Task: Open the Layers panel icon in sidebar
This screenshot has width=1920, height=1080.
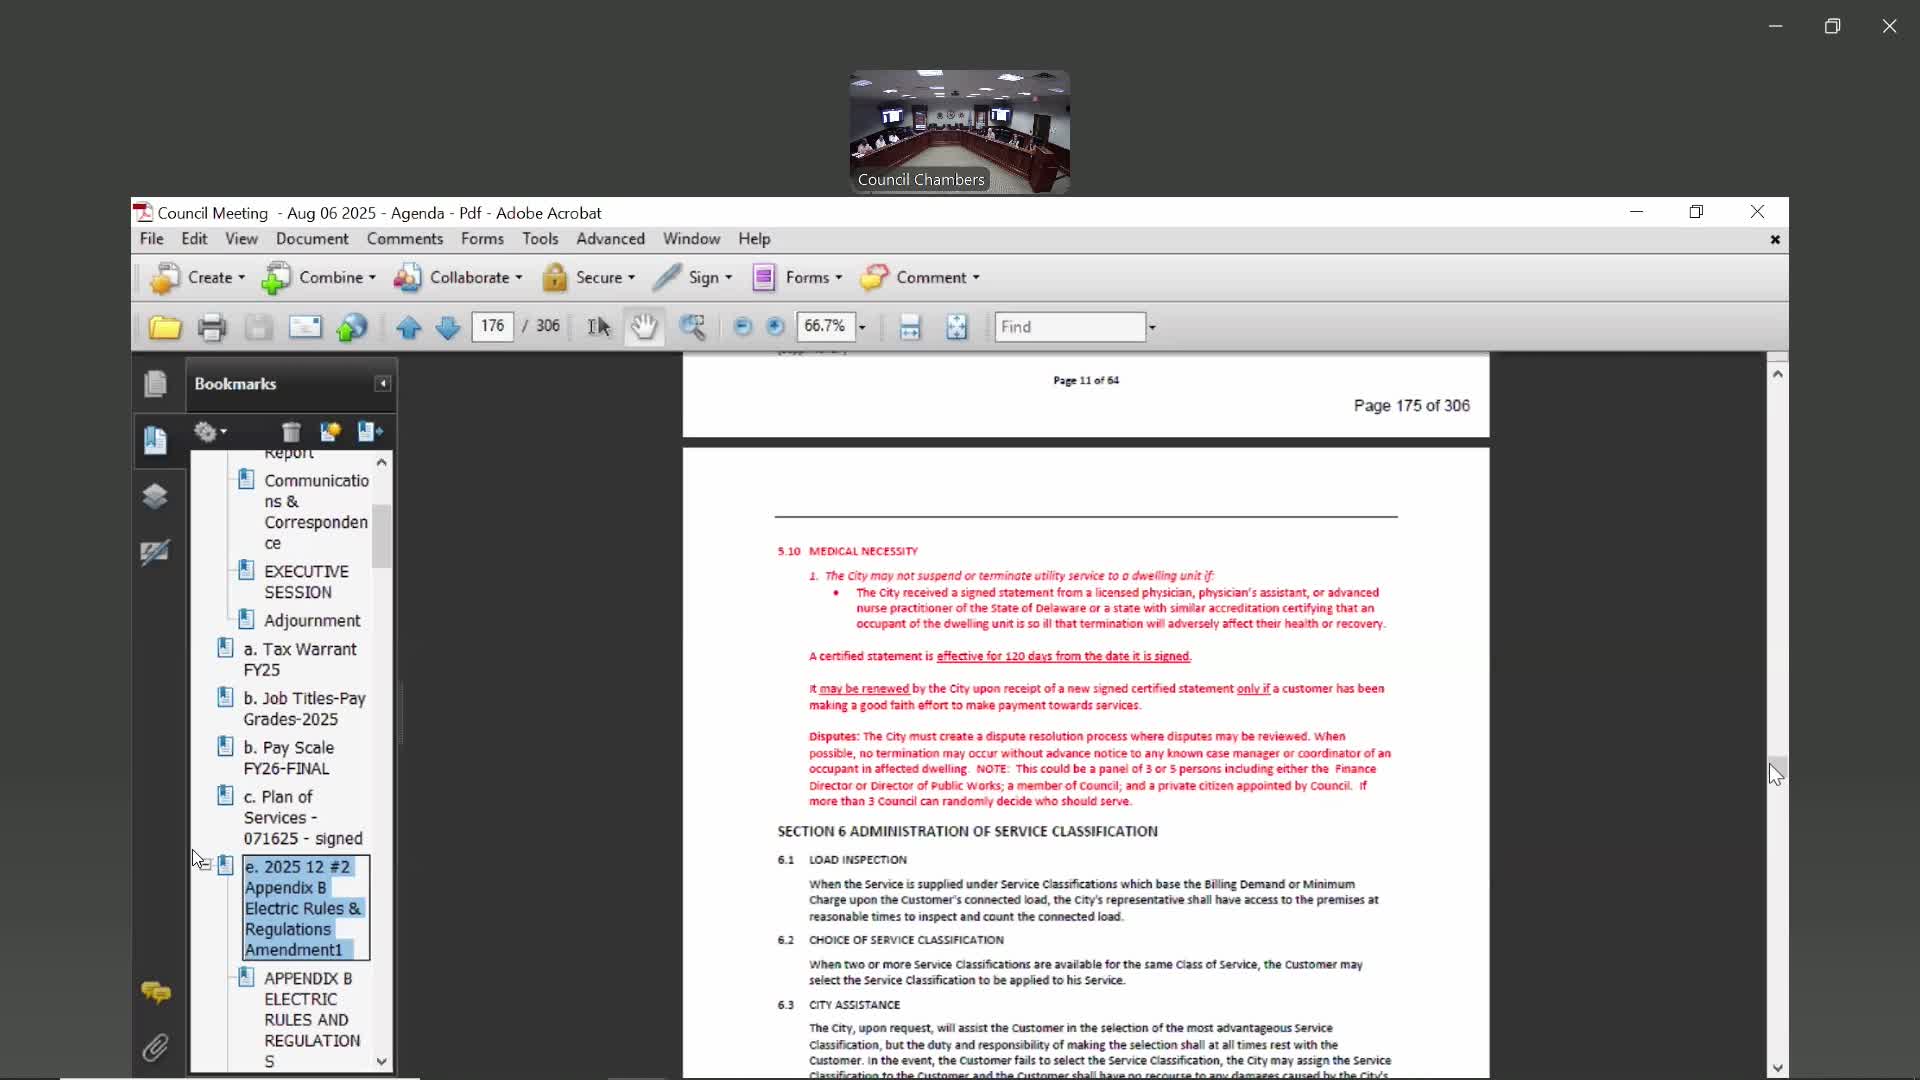Action: pos(155,497)
